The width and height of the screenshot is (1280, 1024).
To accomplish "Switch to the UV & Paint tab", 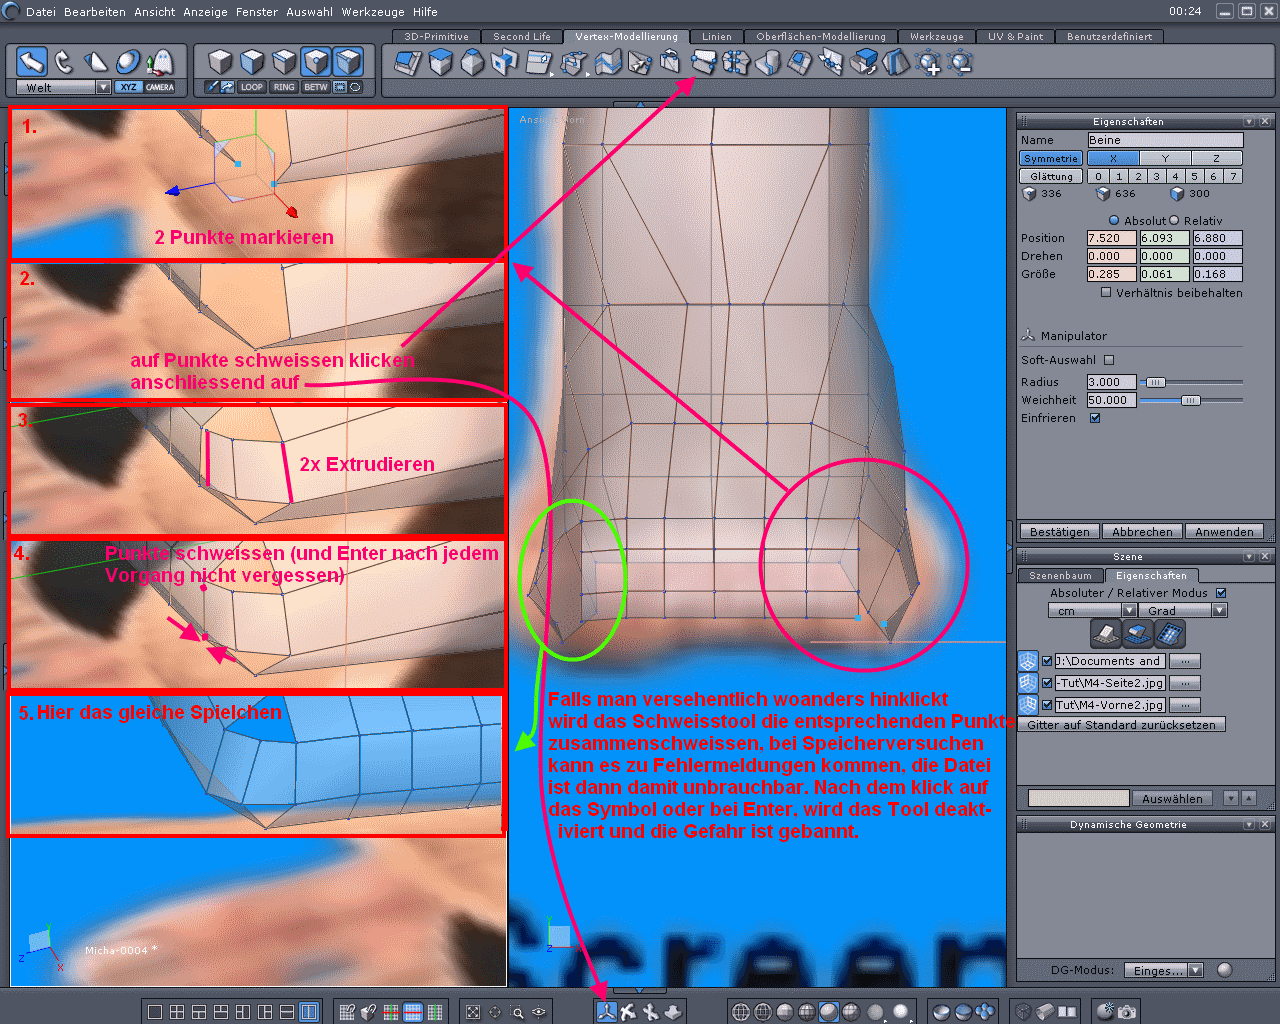I will [1015, 36].
